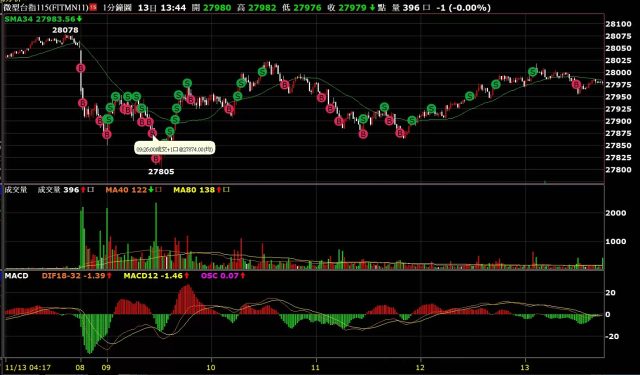Click the 28100 price axis label
This screenshot has height=375, width=640.
click(x=618, y=24)
